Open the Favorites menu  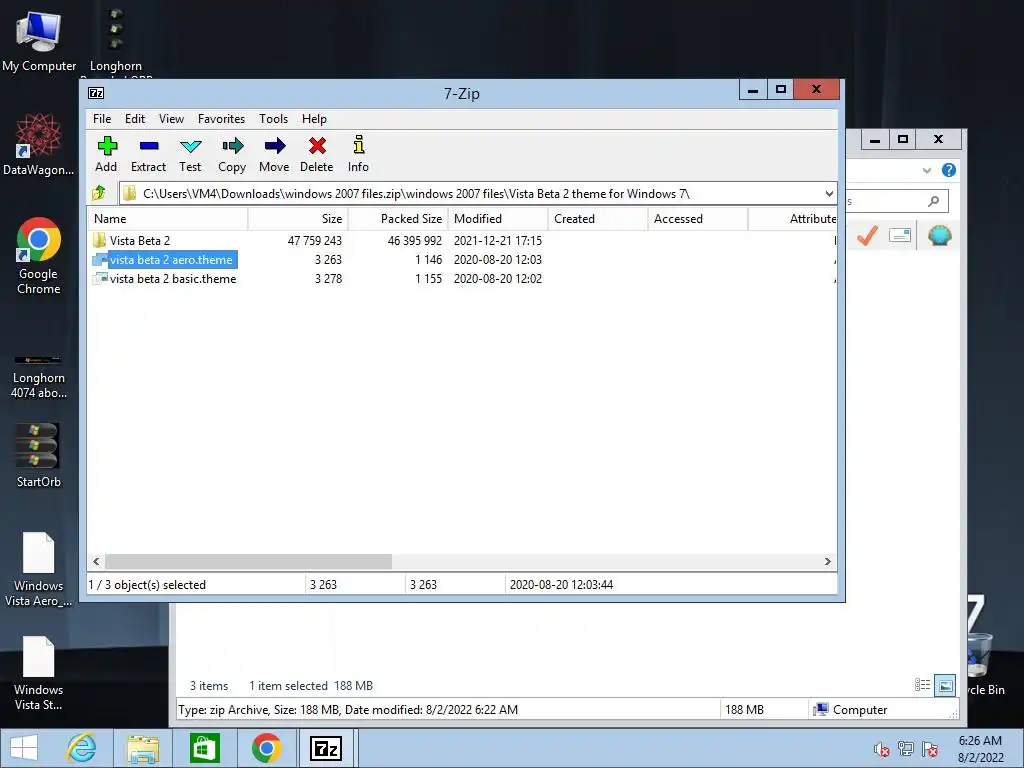tap(221, 119)
